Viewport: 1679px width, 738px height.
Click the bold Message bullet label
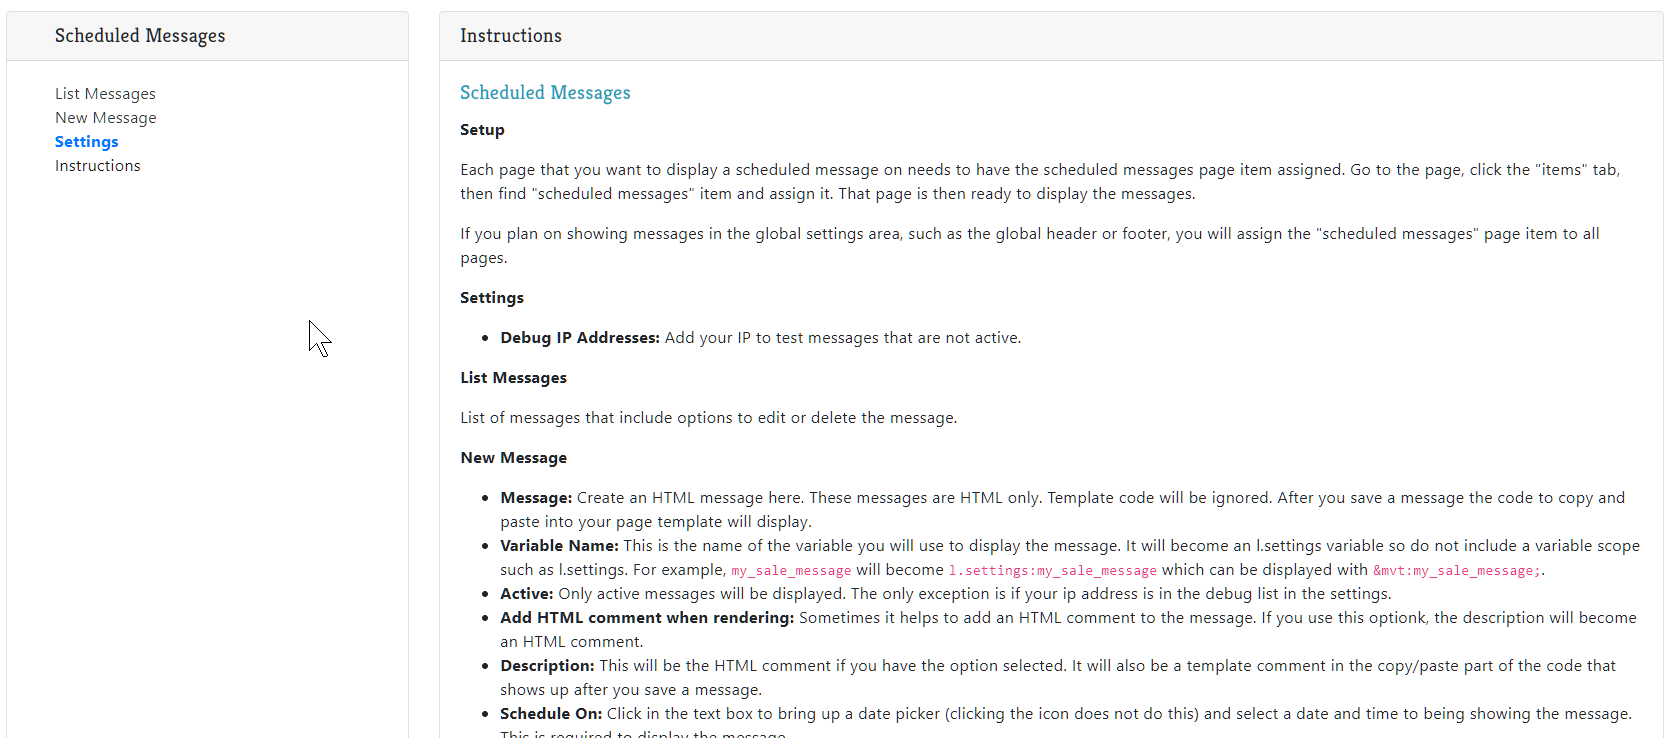point(536,498)
